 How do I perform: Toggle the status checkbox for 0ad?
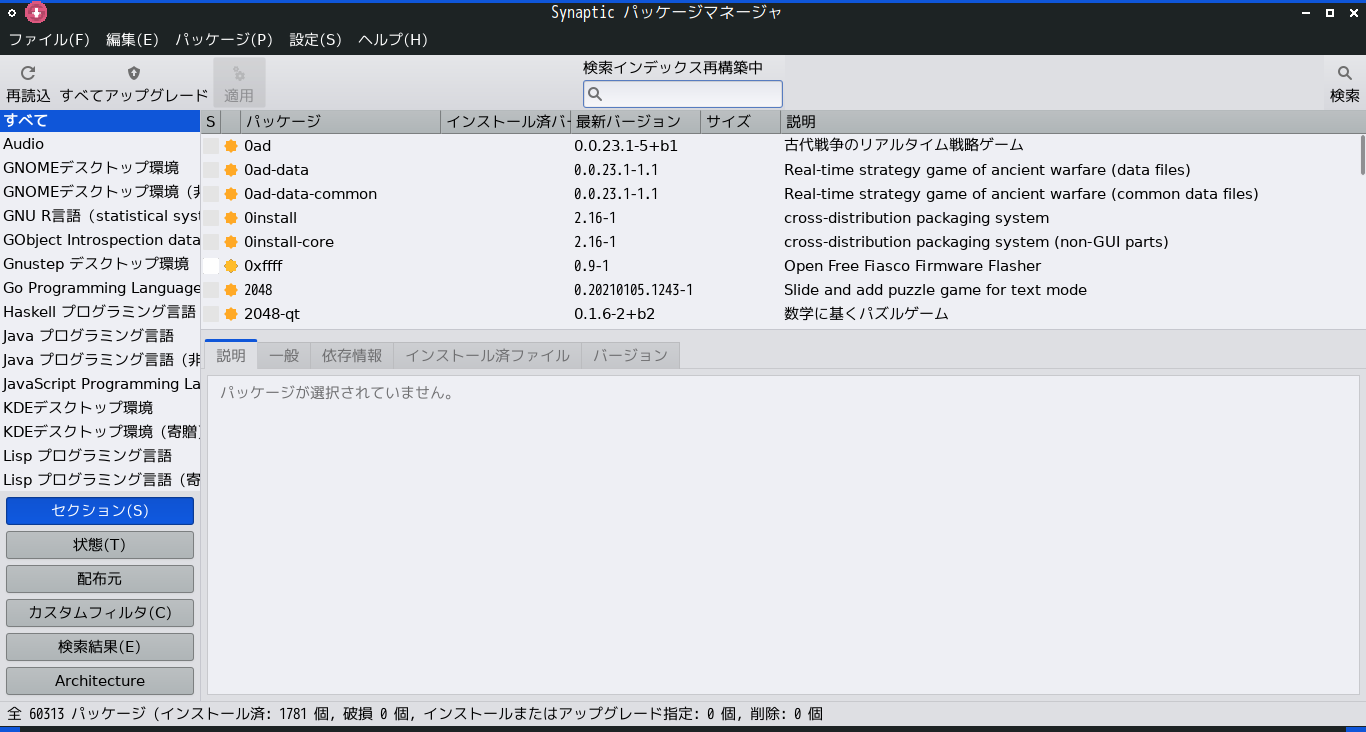coord(211,146)
